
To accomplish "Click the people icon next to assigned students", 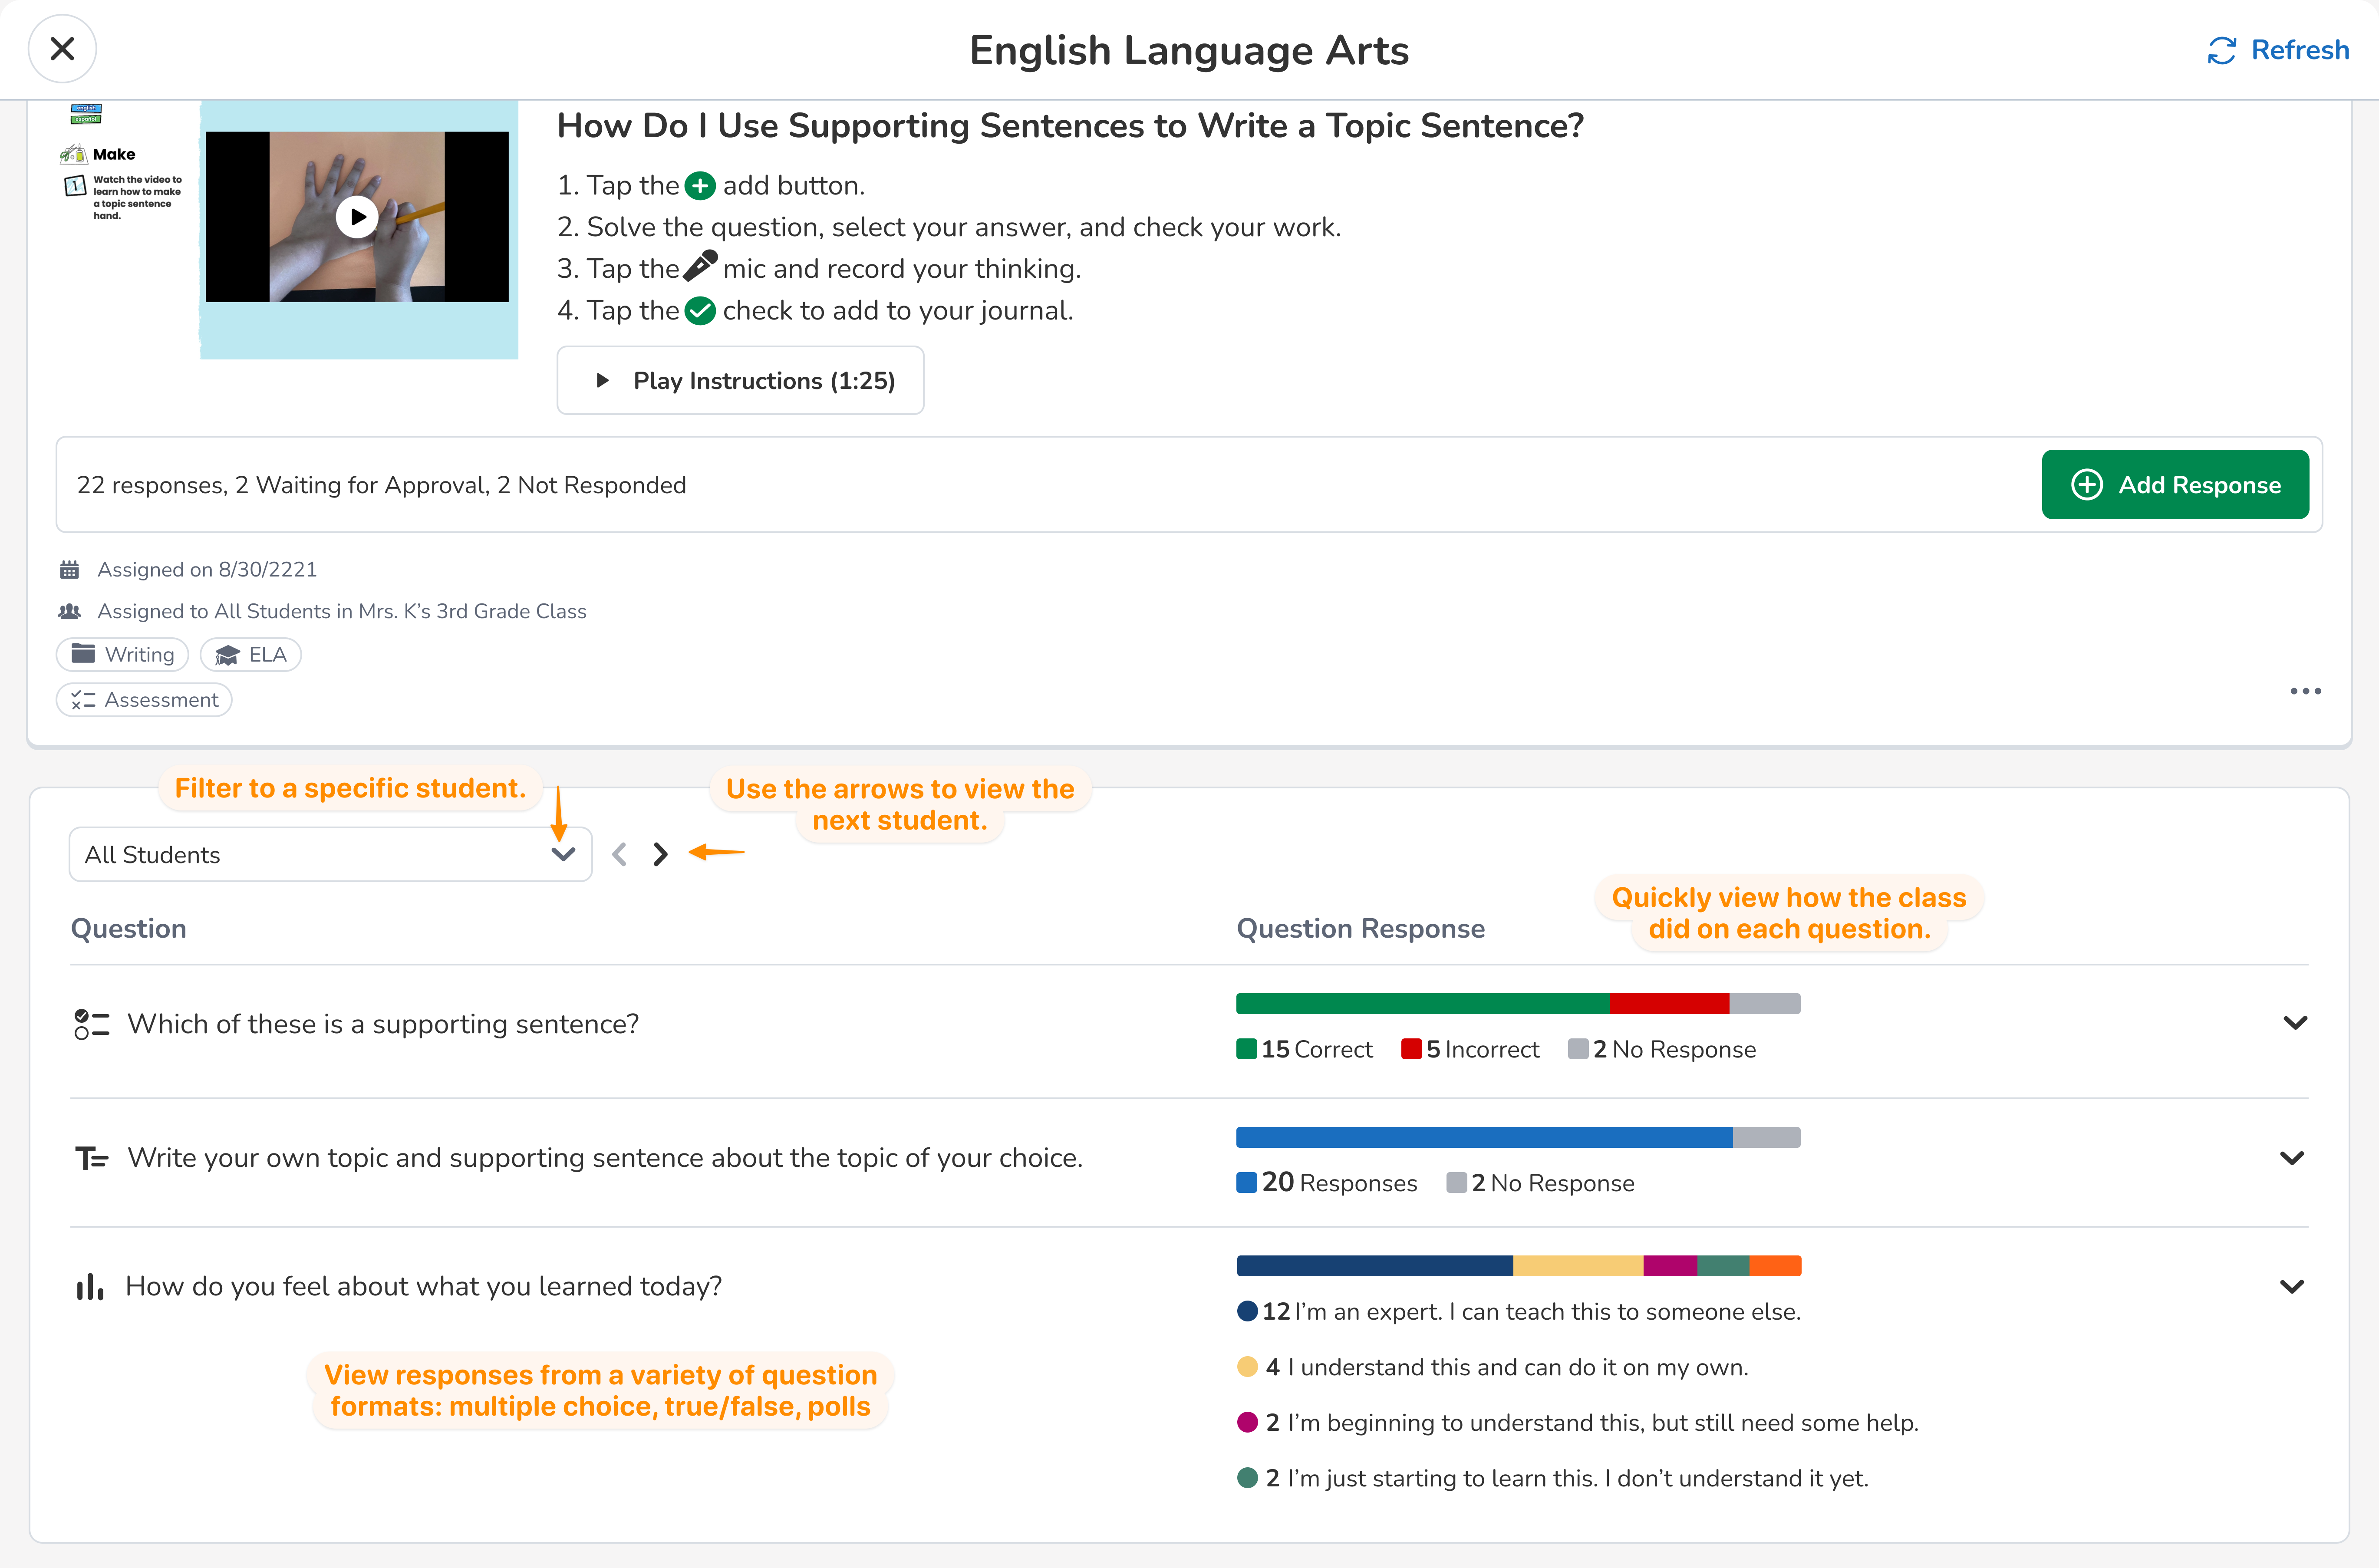I will pos(69,610).
